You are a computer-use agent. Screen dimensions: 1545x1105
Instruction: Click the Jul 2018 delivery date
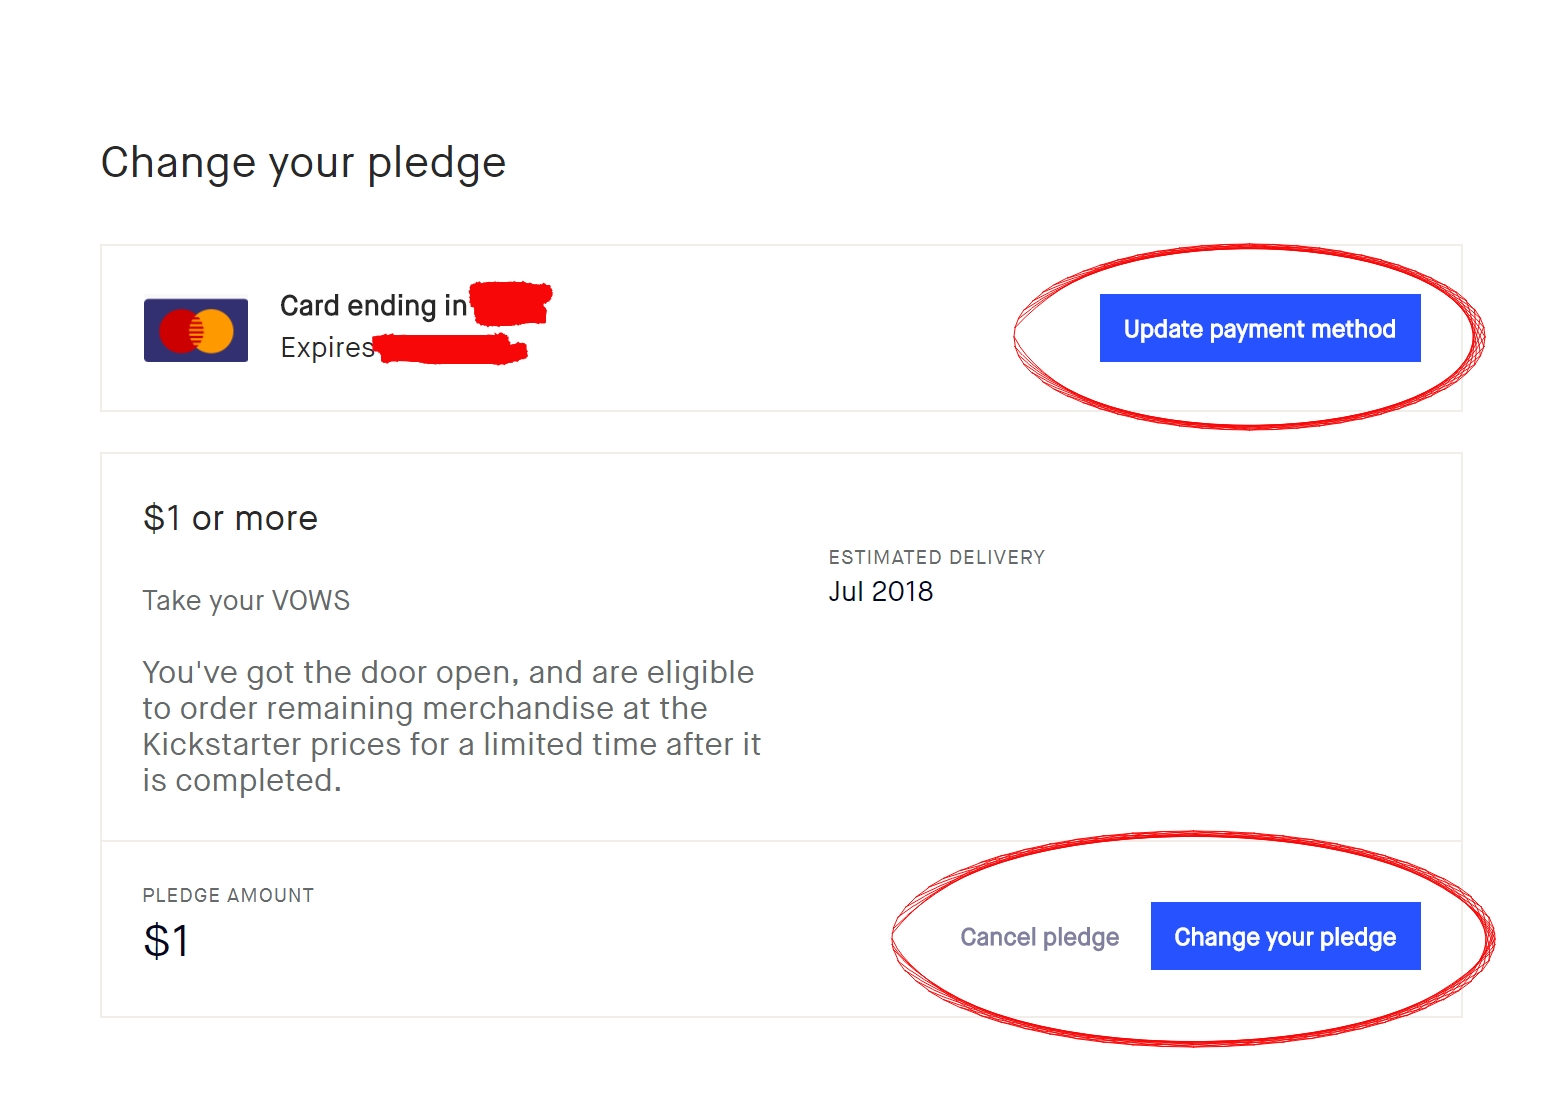tap(880, 591)
